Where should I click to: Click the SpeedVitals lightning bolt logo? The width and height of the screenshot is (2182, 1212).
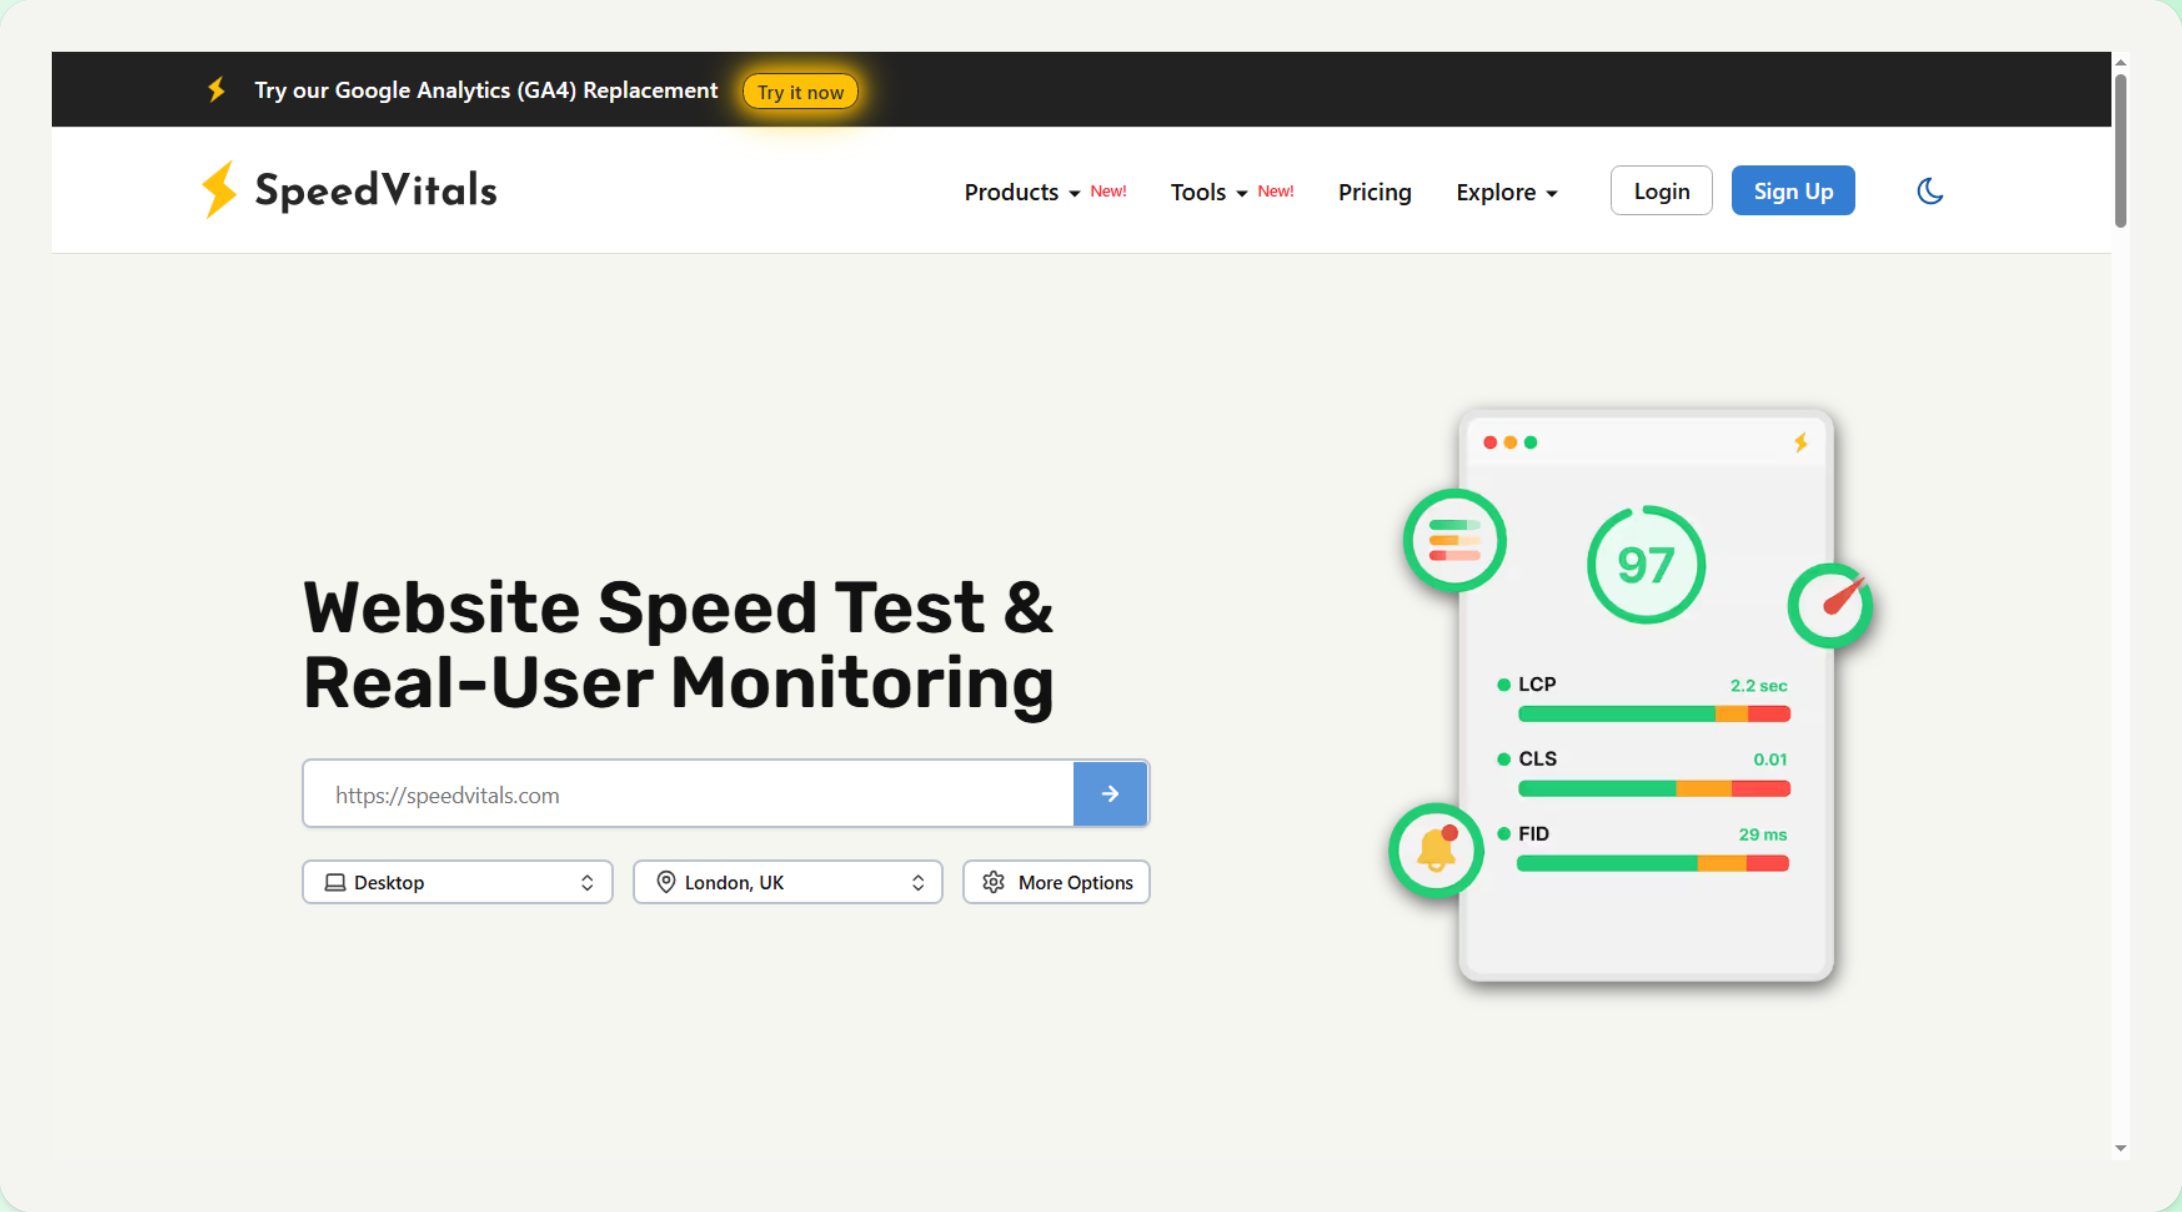pyautogui.click(x=219, y=190)
